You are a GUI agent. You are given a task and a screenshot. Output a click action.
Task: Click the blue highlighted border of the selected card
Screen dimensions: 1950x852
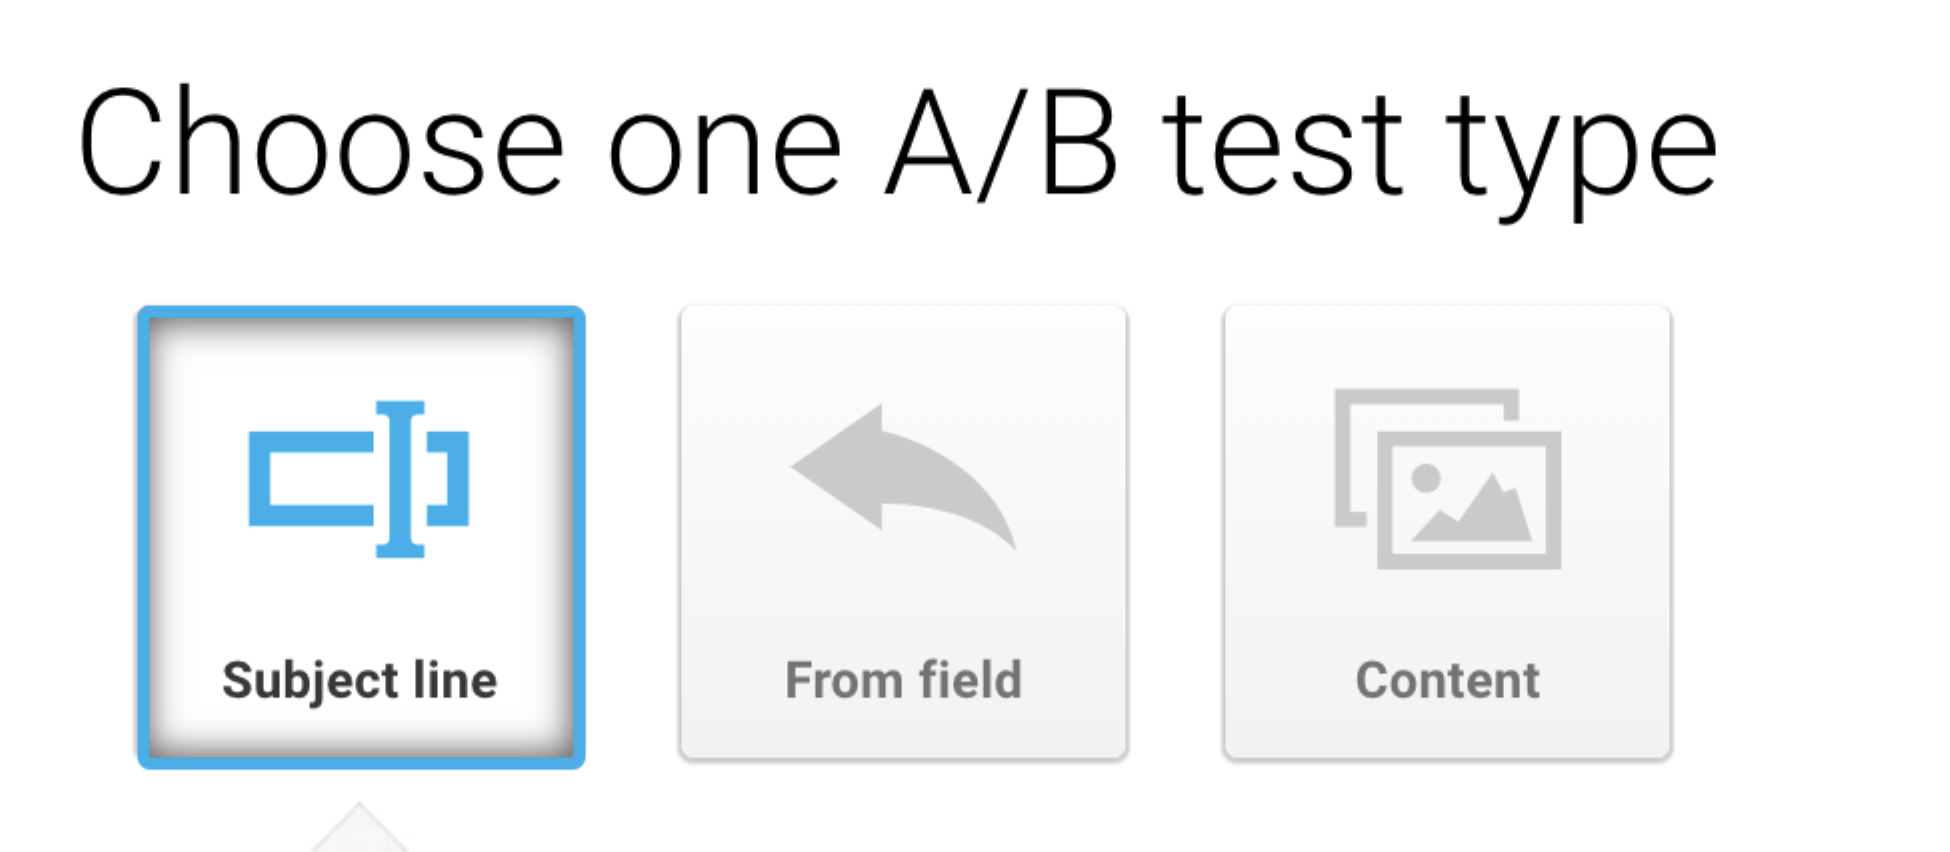(361, 313)
